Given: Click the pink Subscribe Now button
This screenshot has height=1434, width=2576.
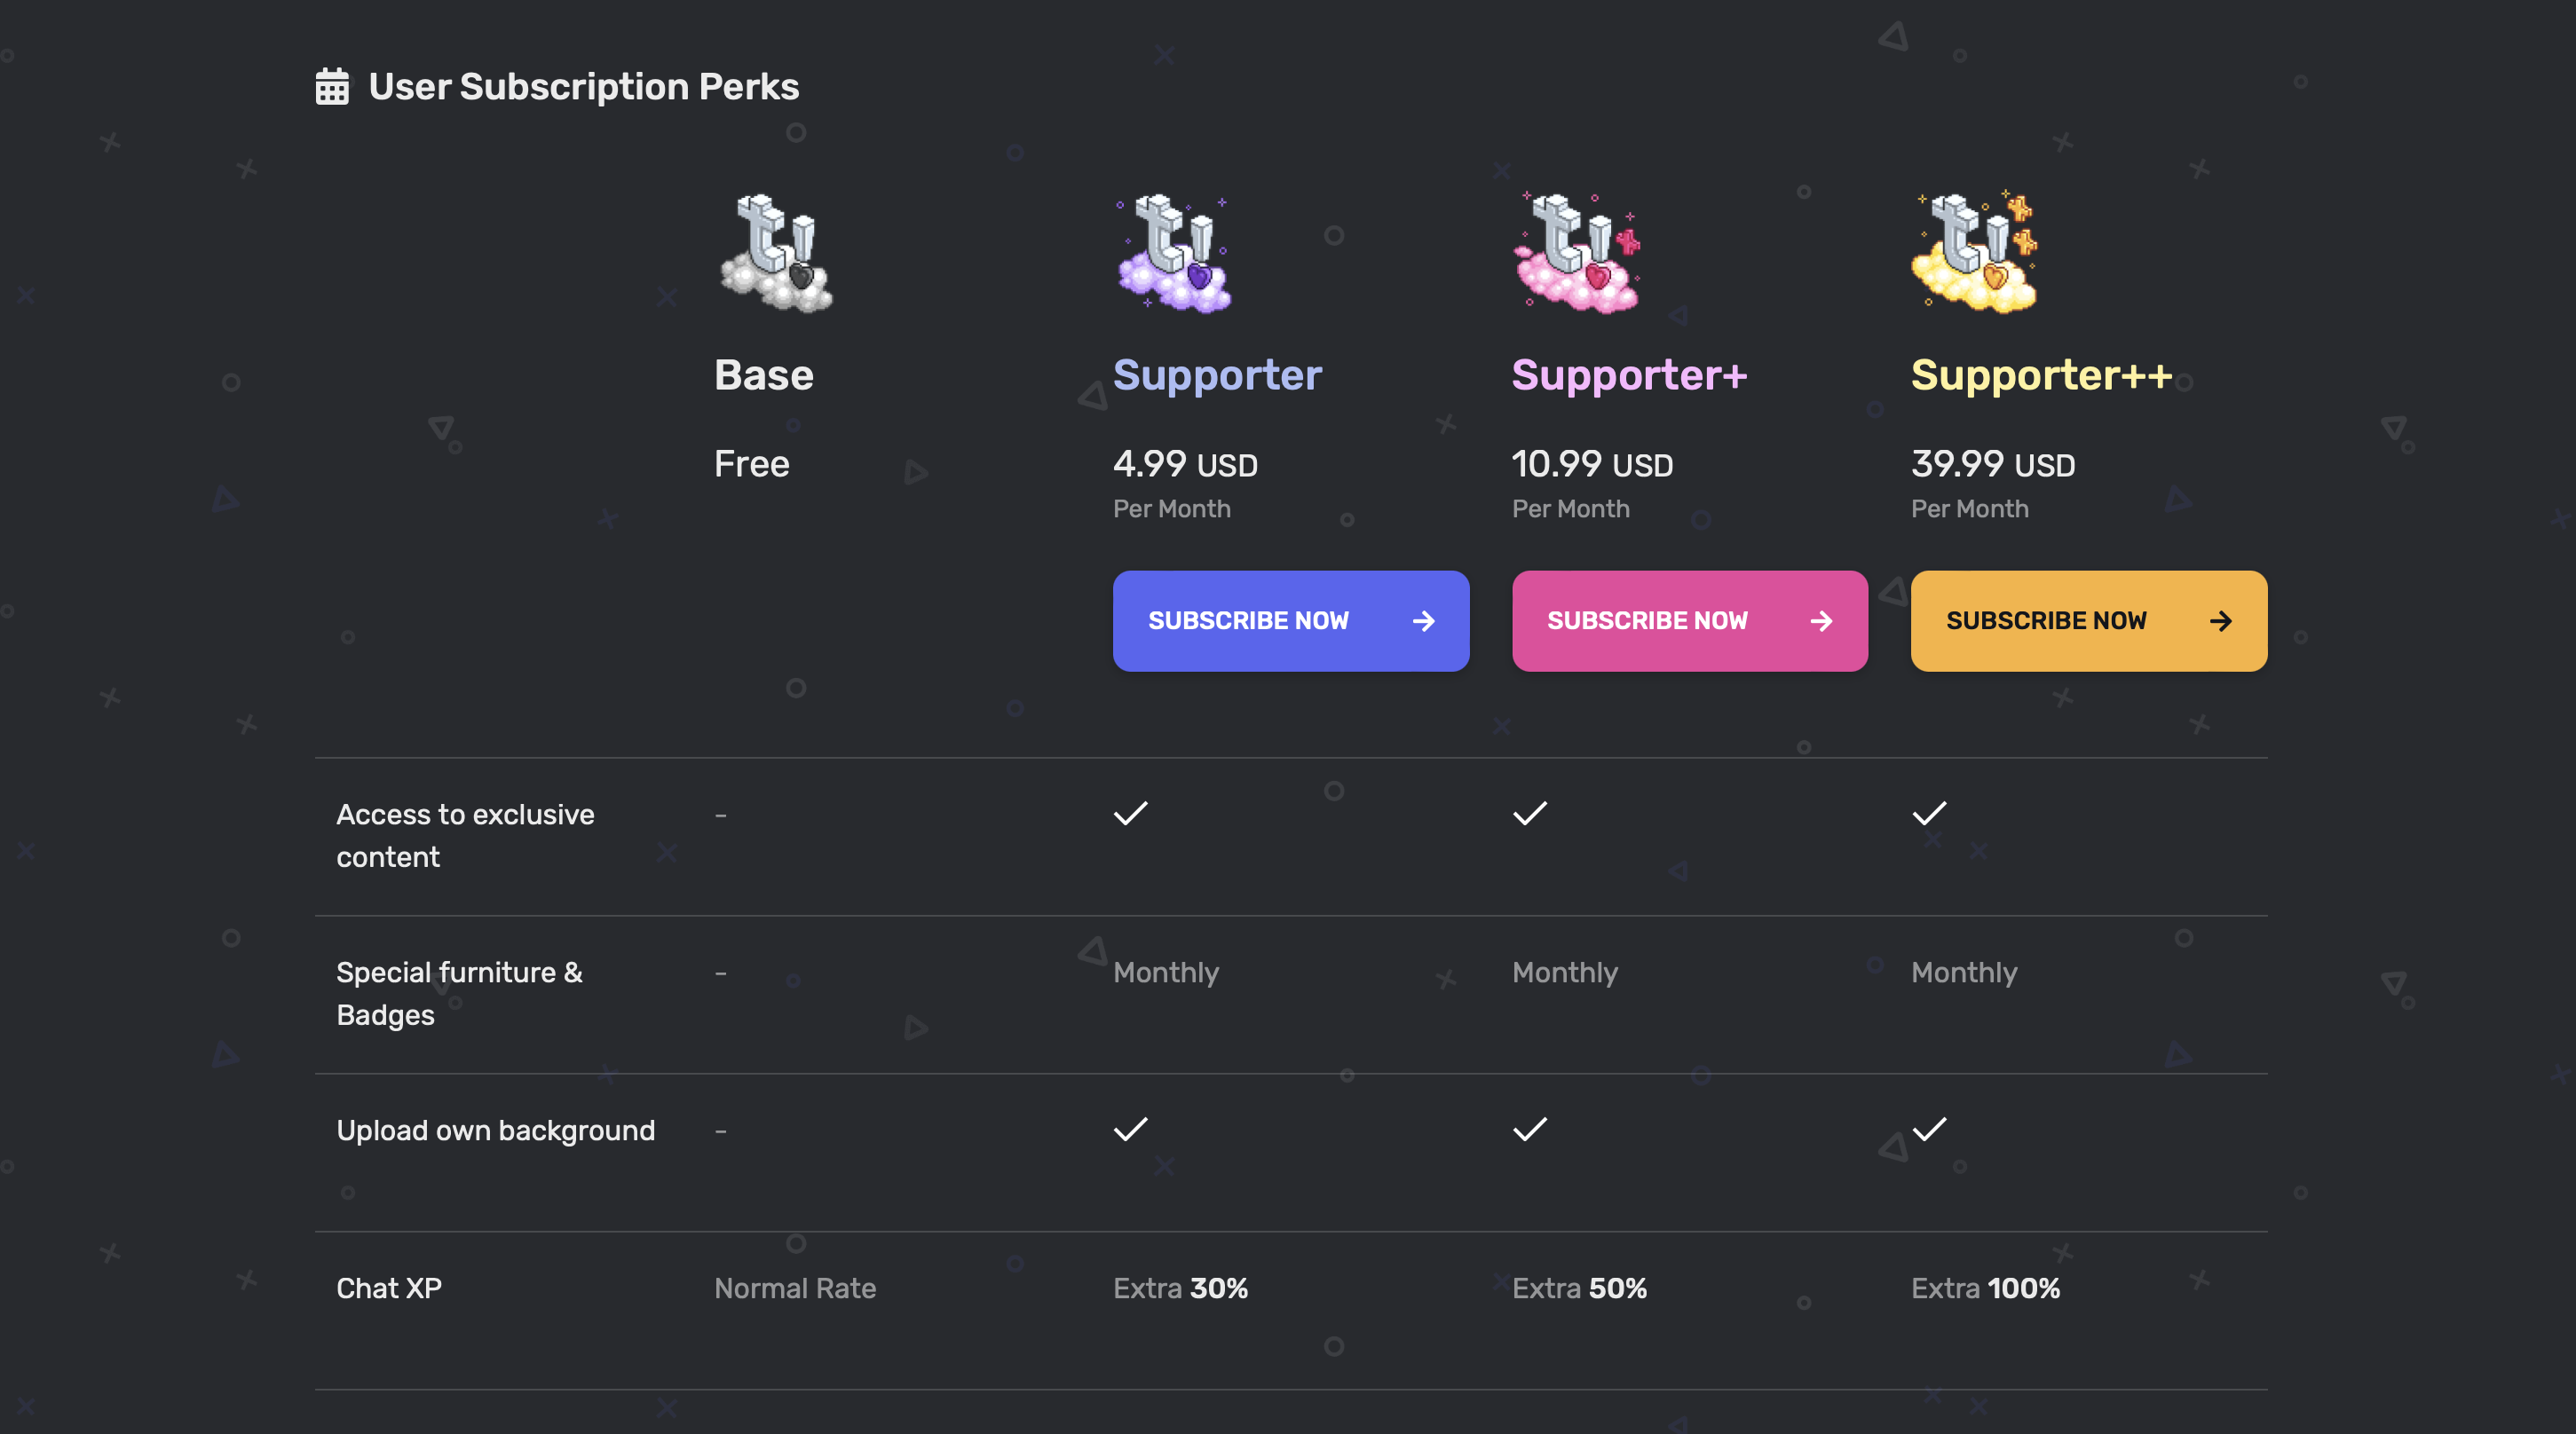Looking at the screenshot, I should click(1688, 620).
